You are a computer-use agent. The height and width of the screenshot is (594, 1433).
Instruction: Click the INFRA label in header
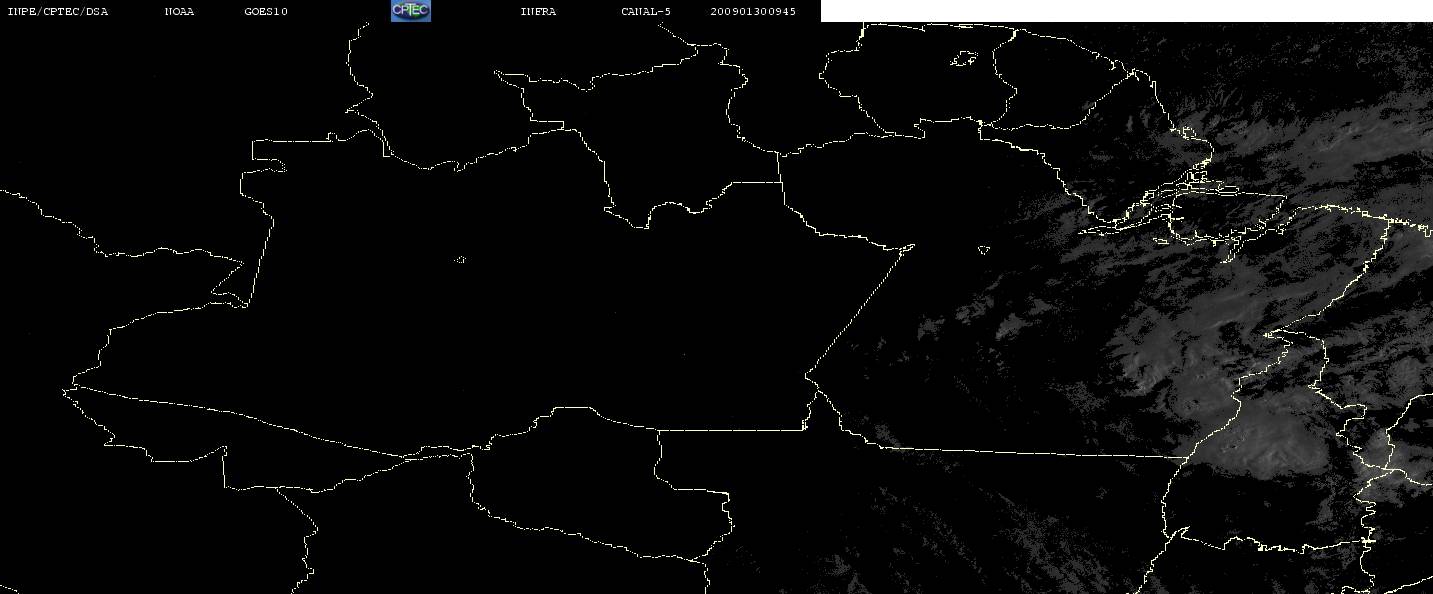538,11
